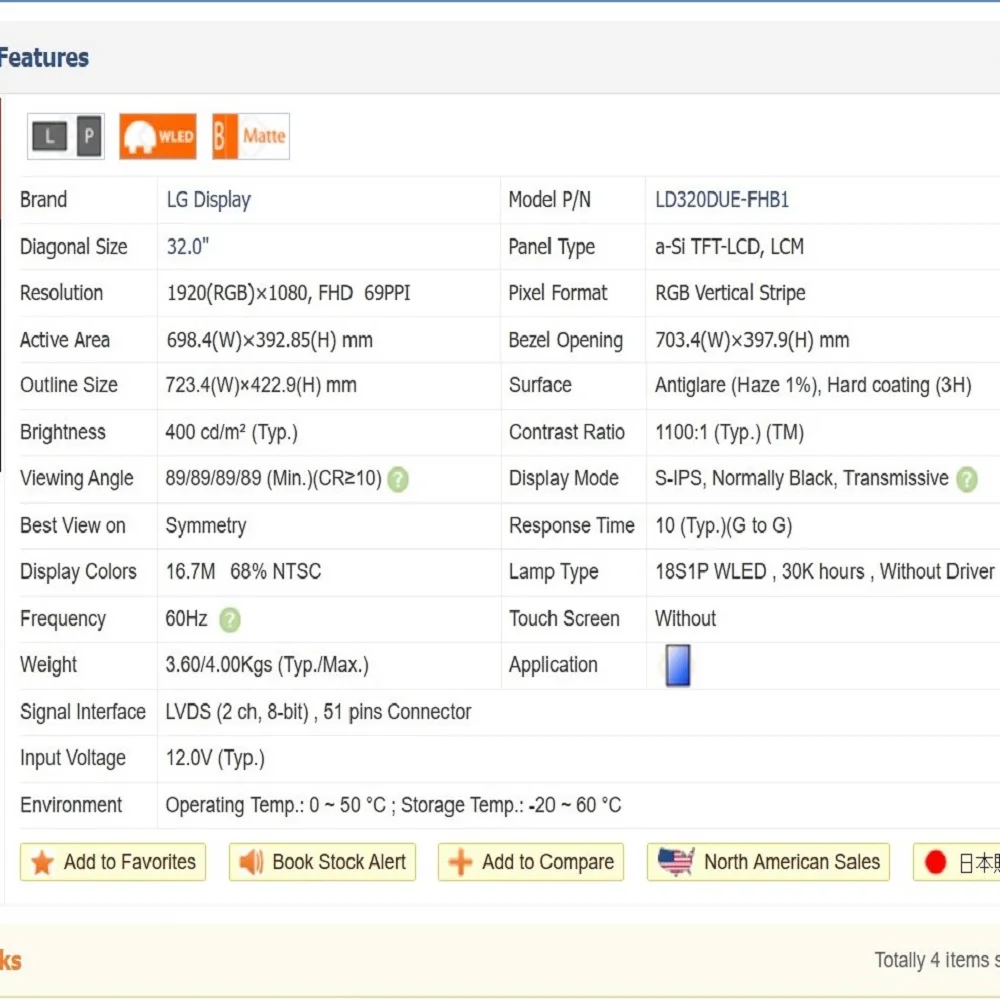
Task: Select the LVDS signal interface value
Action: [x=318, y=712]
